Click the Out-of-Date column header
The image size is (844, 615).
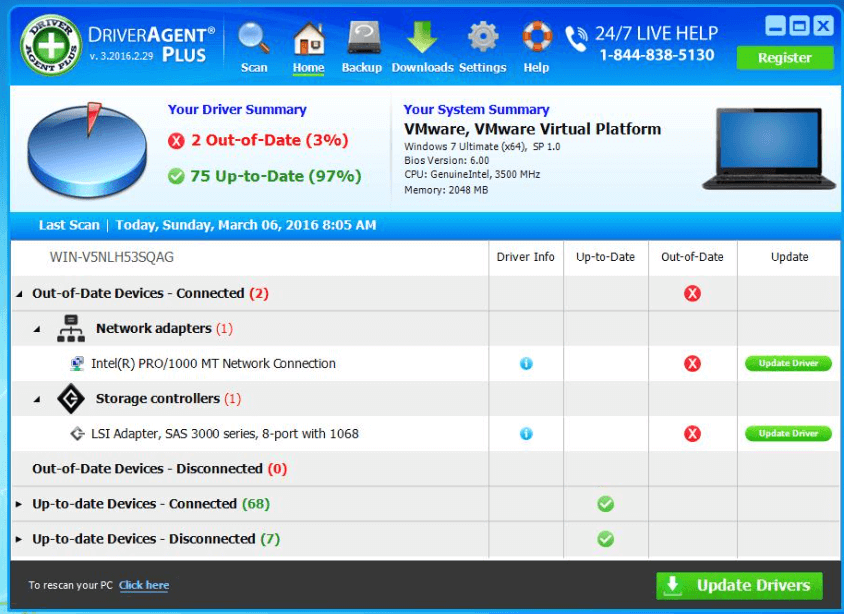pyautogui.click(x=692, y=257)
